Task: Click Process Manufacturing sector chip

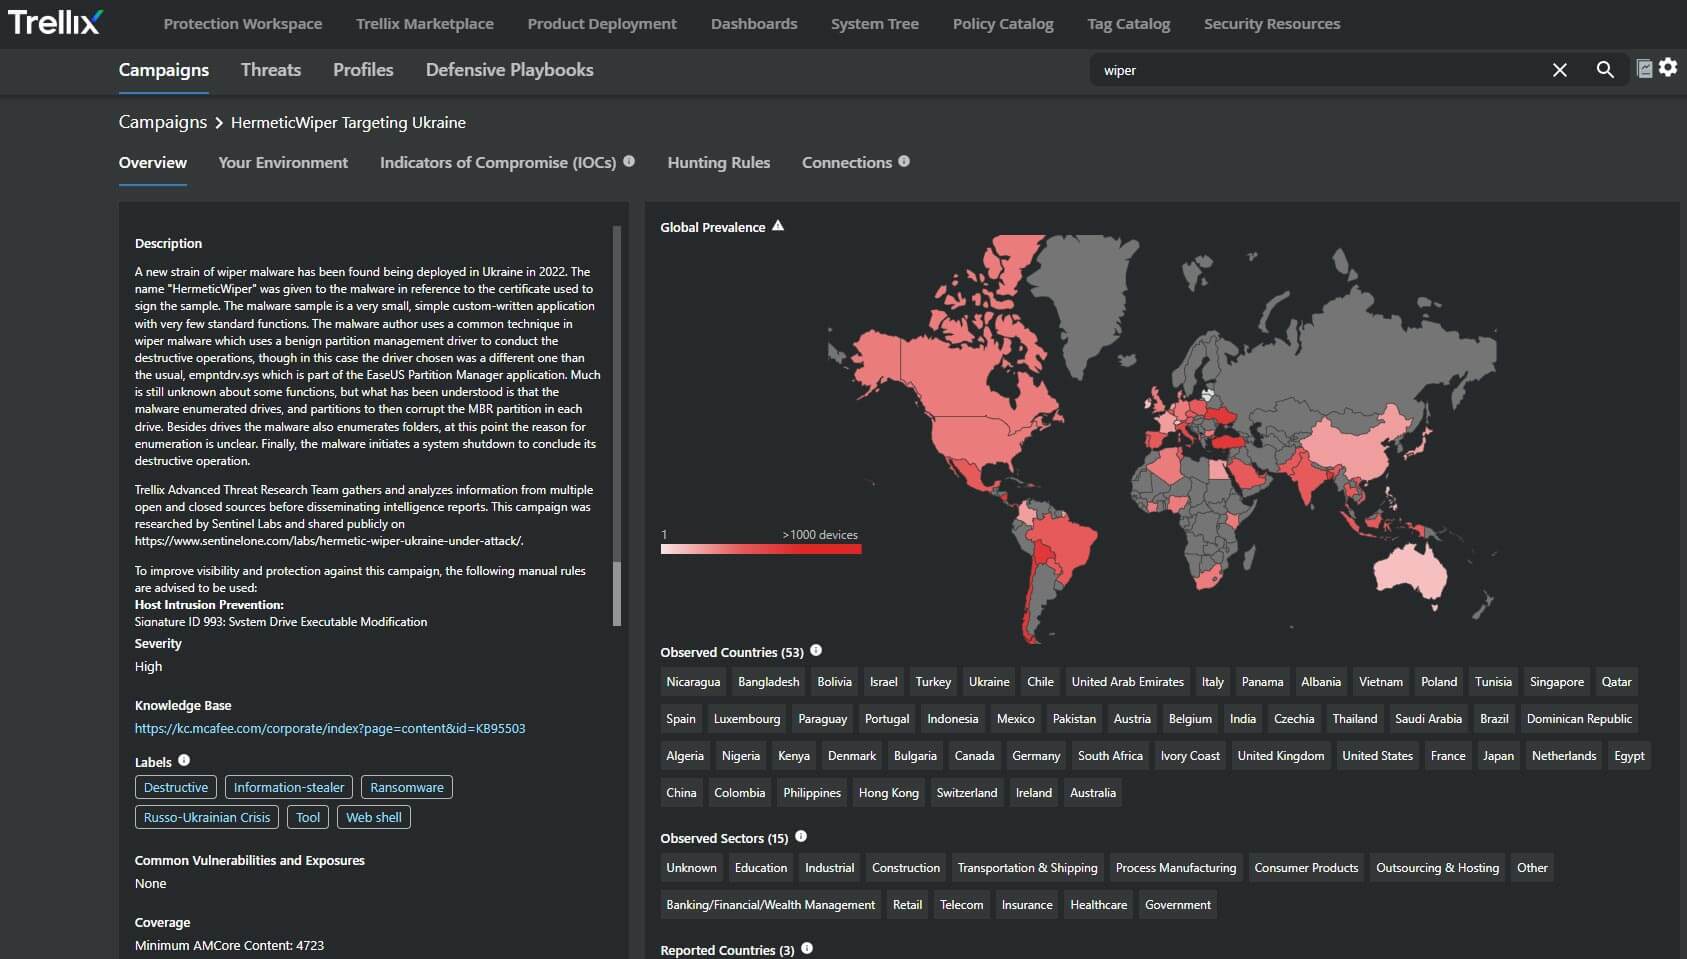Action: pos(1176,868)
